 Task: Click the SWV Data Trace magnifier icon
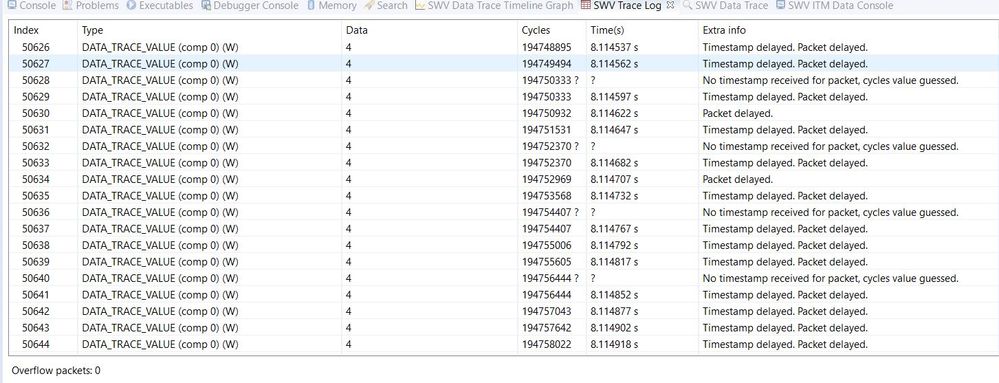coord(687,5)
